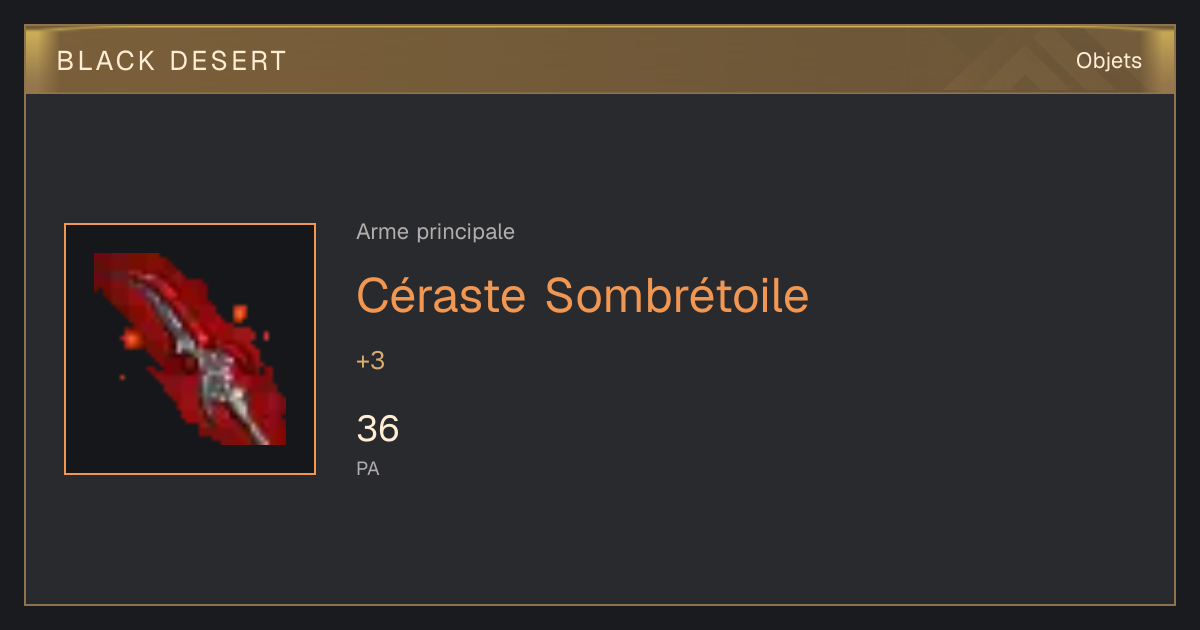Click the 36 attack power value
Screen dimensions: 1200x630
coord(378,428)
